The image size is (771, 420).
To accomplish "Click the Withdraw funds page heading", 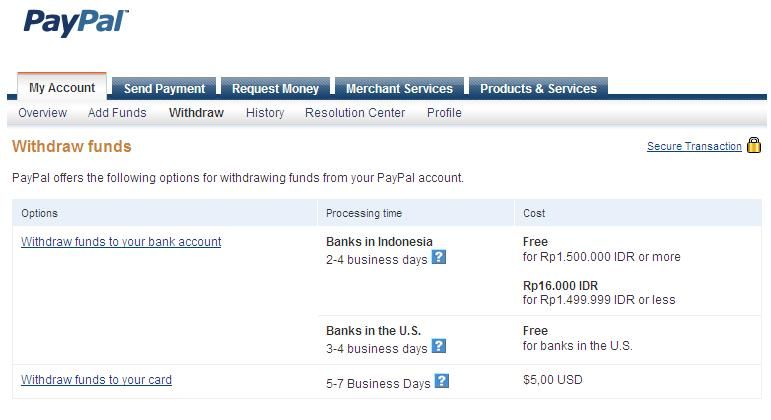I will pos(72,147).
